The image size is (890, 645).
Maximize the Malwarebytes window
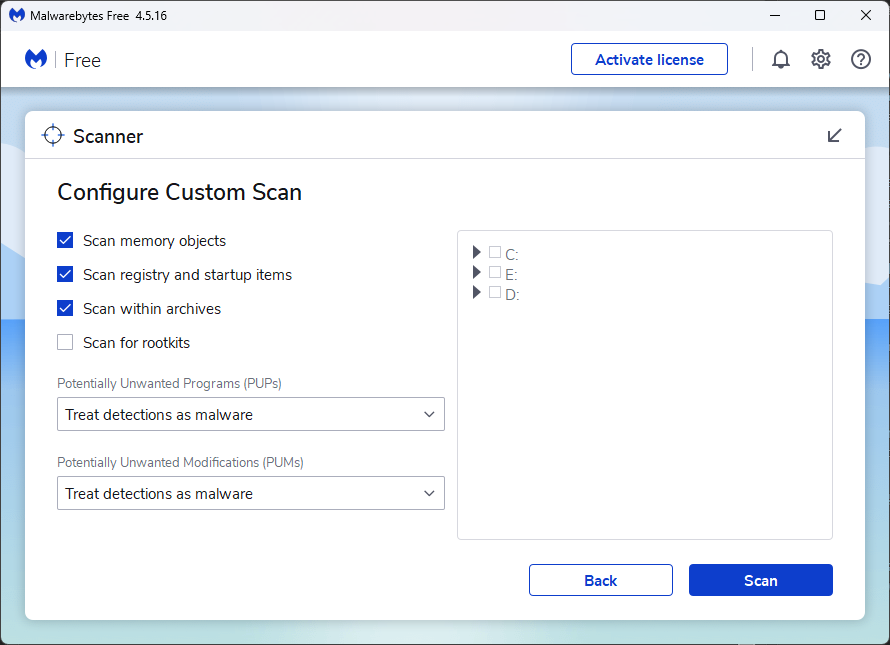(820, 15)
